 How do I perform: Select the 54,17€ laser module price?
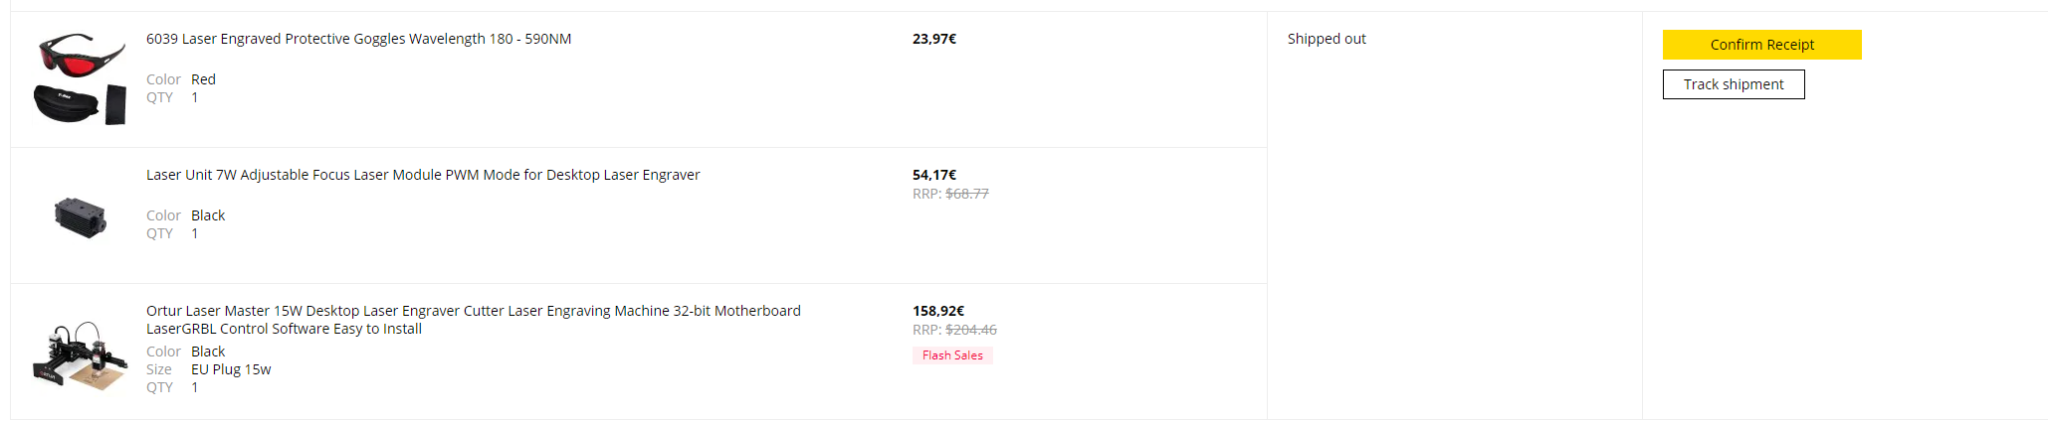(934, 175)
